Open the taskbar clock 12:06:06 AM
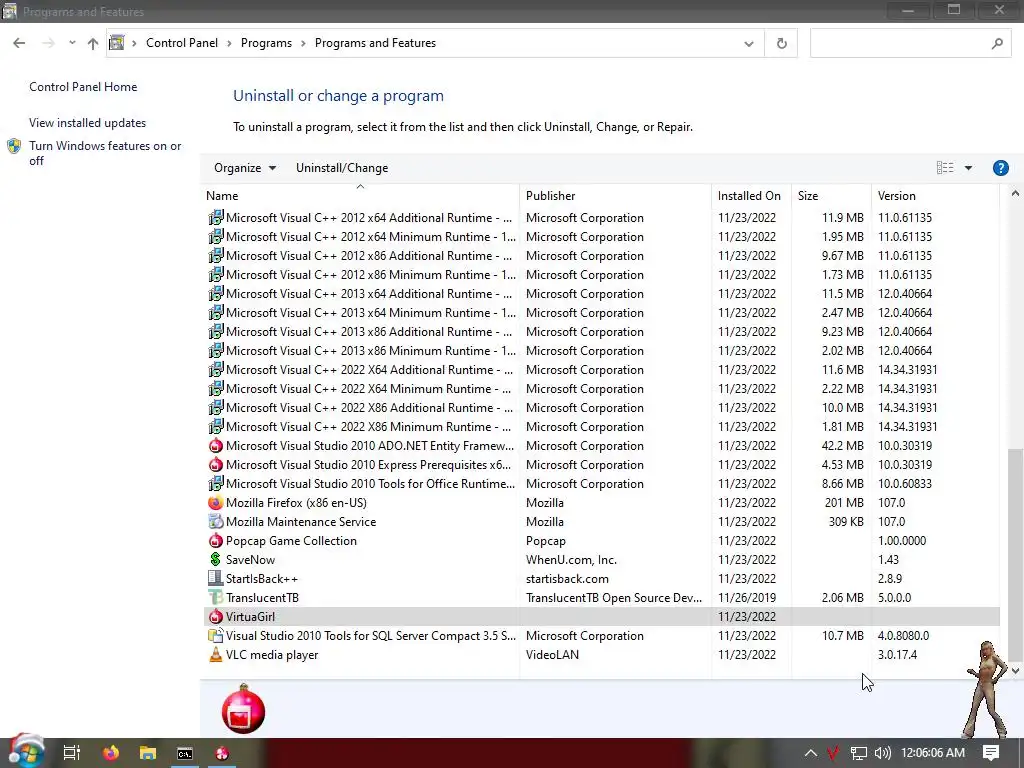Screen dimensions: 1024x768 [933, 753]
